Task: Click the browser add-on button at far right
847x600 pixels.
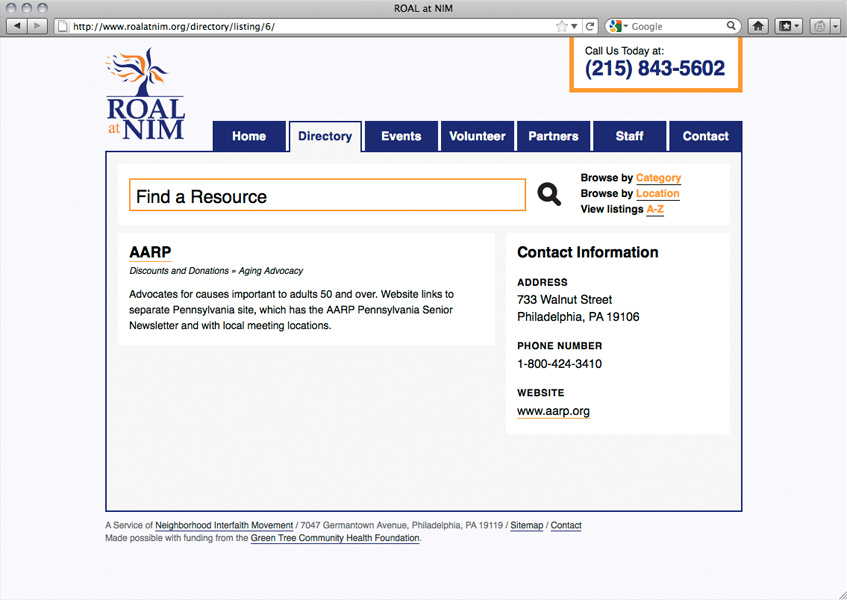Action: (x=825, y=26)
